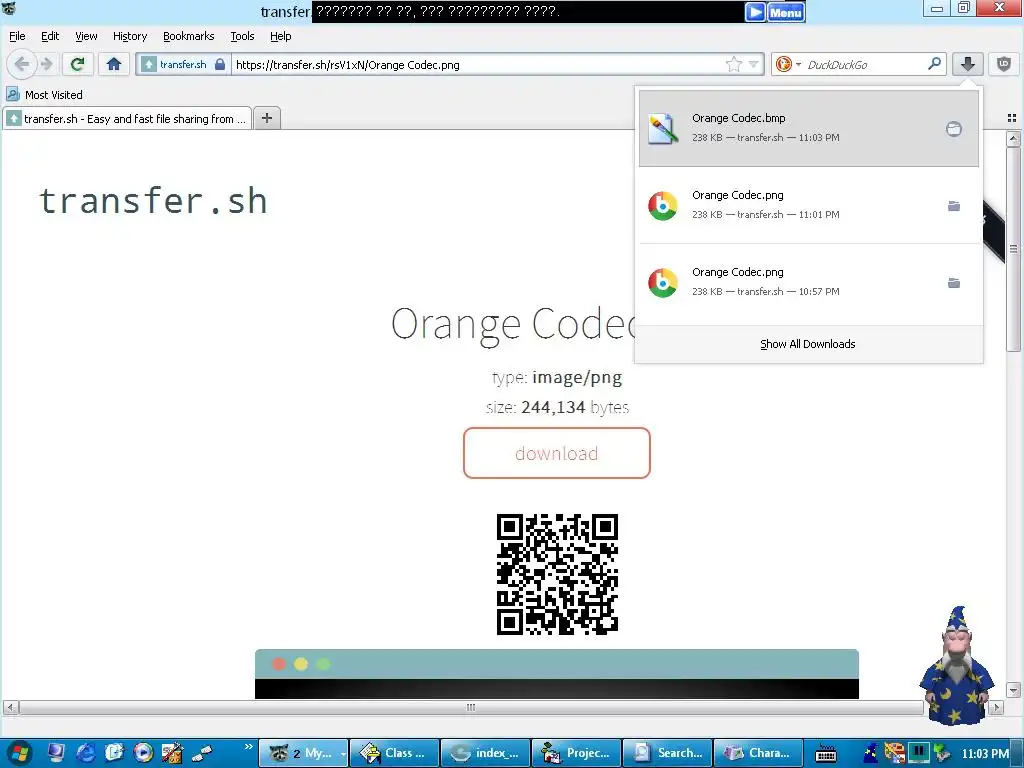Click the open-containing-folder icon for Orange Codec.bmp
This screenshot has width=1024, height=768.
coord(953,129)
